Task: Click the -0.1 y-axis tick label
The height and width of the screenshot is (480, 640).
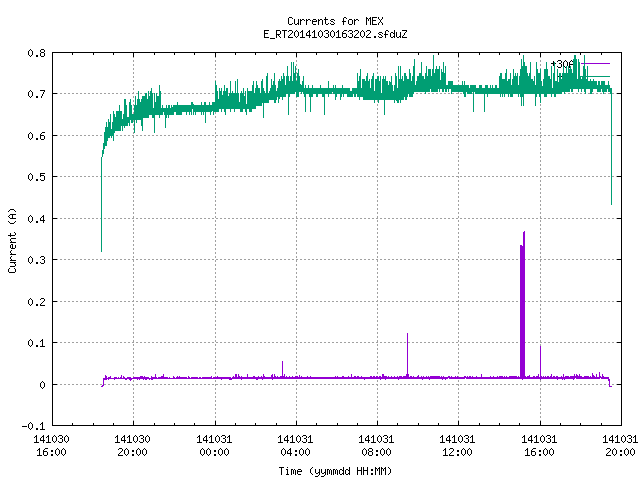Action: click(x=33, y=426)
